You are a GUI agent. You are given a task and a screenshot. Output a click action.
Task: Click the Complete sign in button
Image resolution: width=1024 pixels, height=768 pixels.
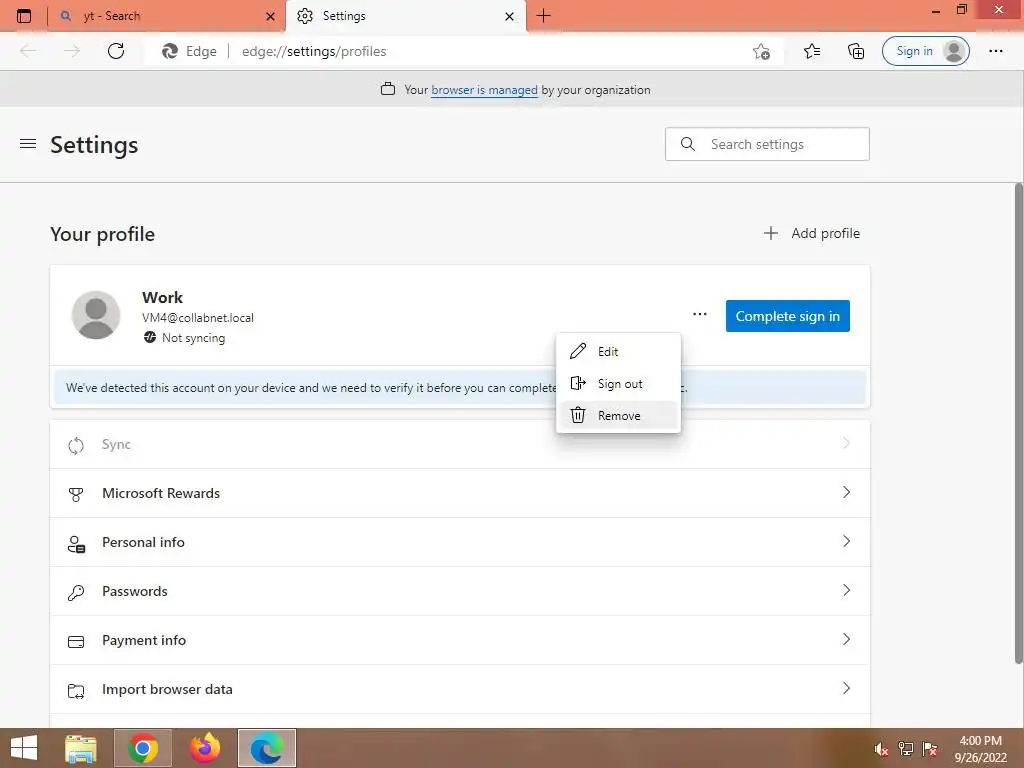pos(788,316)
